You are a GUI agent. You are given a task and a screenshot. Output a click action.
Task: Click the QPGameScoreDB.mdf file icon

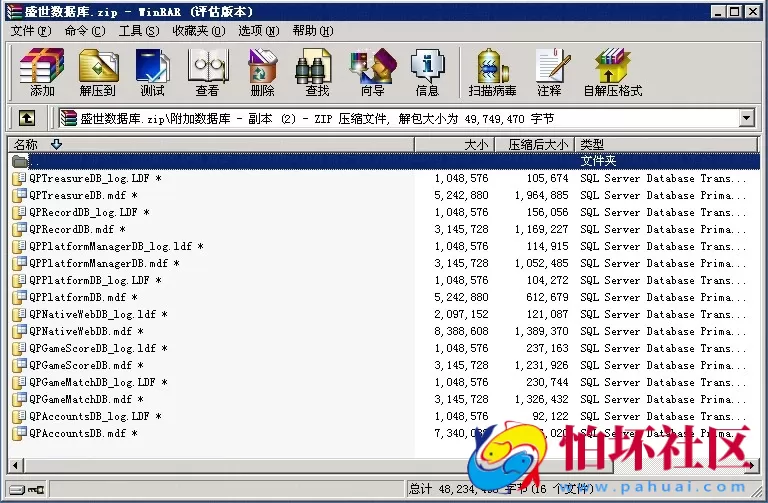19,365
